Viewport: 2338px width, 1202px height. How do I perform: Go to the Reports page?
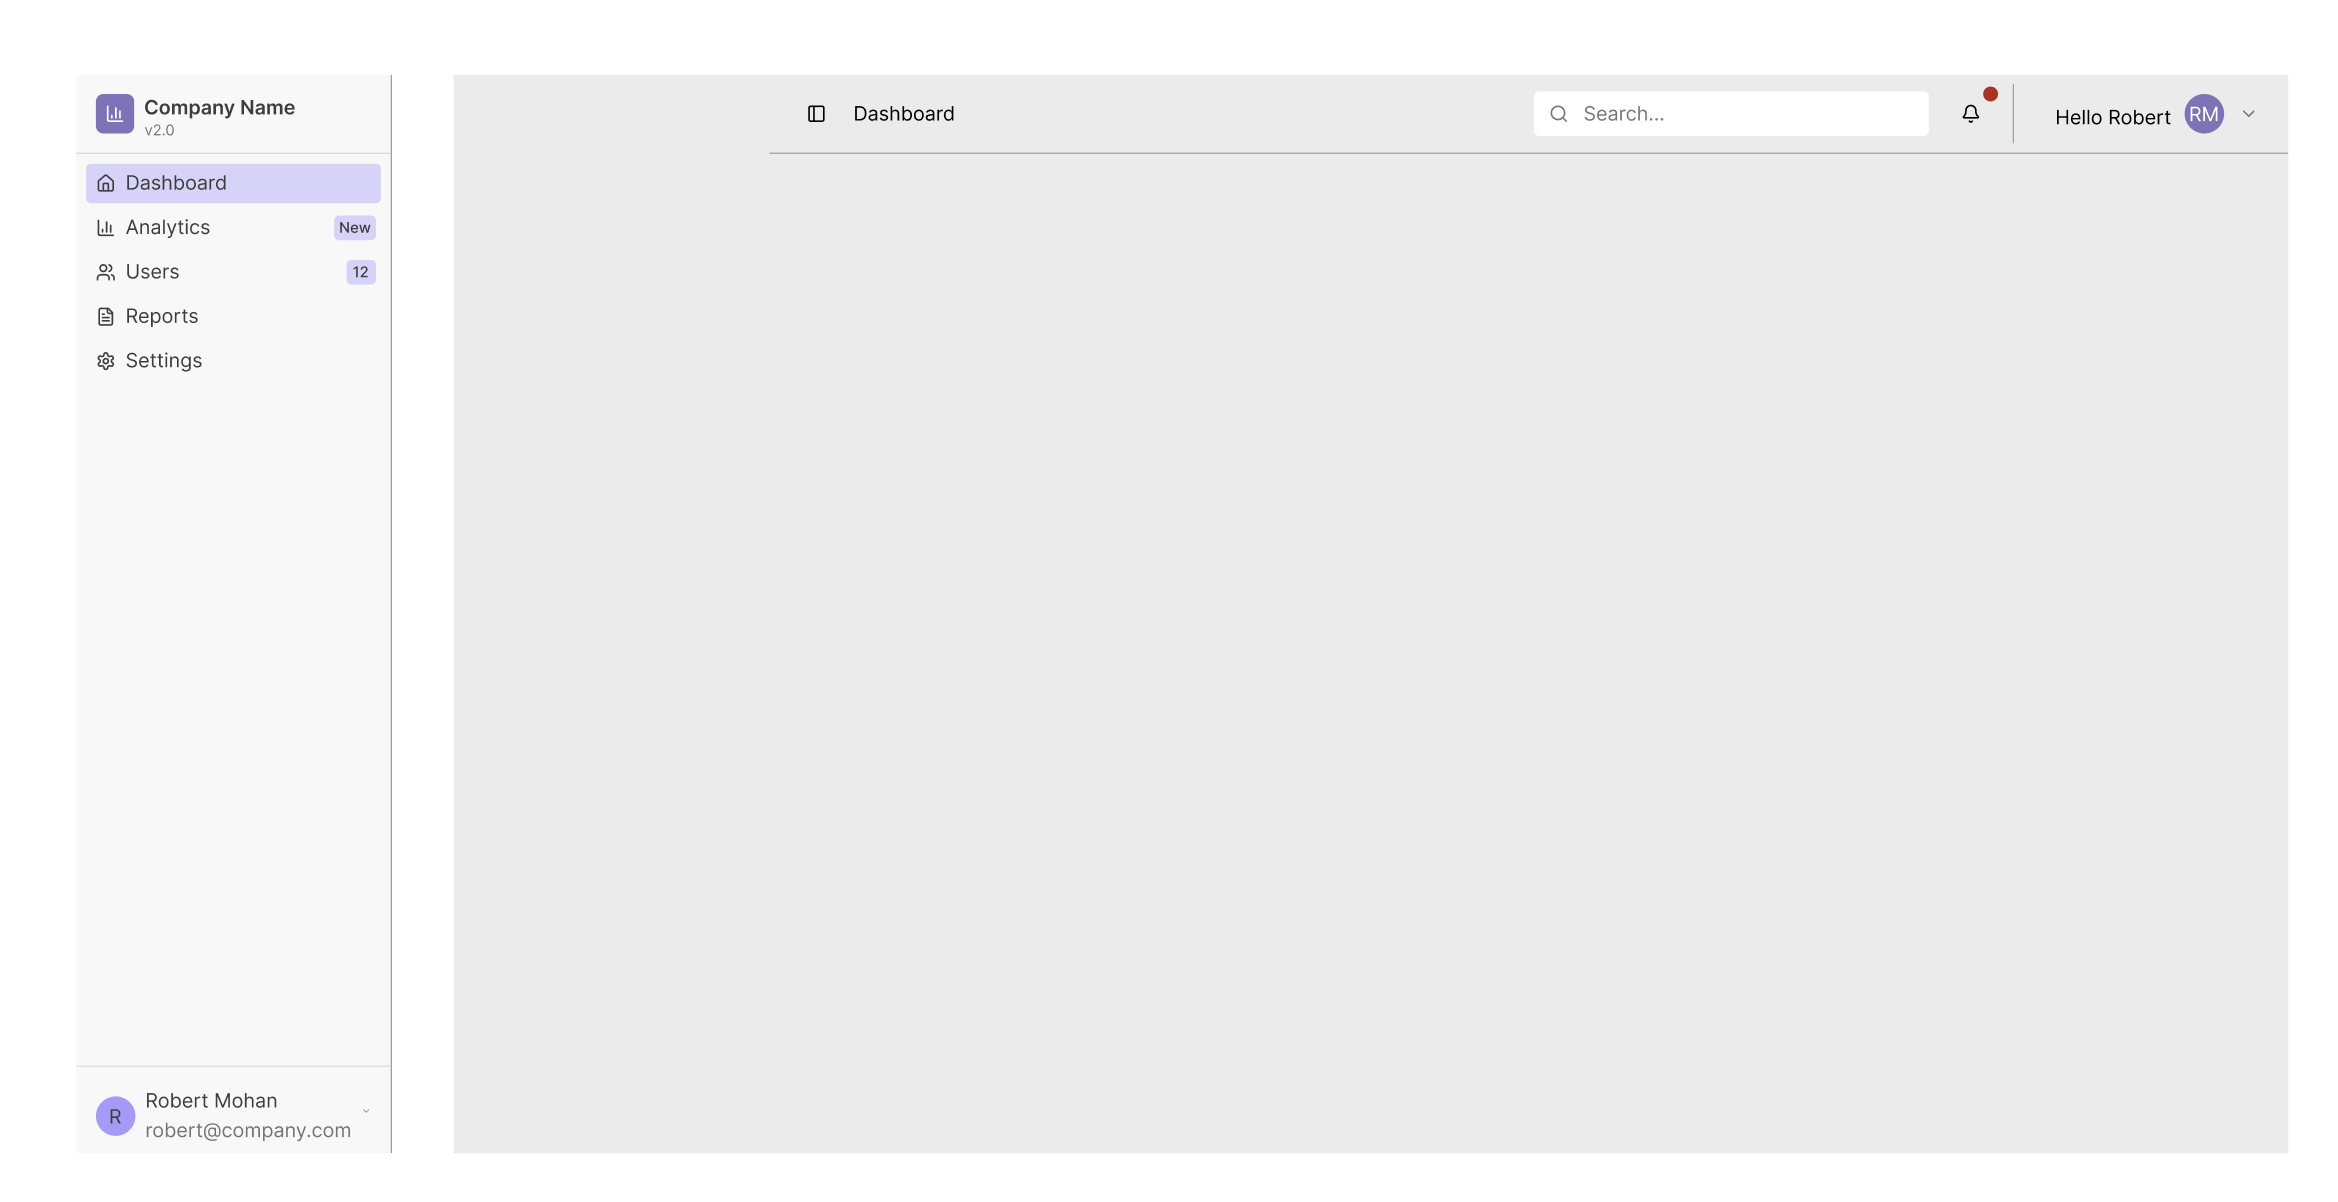tap(162, 317)
